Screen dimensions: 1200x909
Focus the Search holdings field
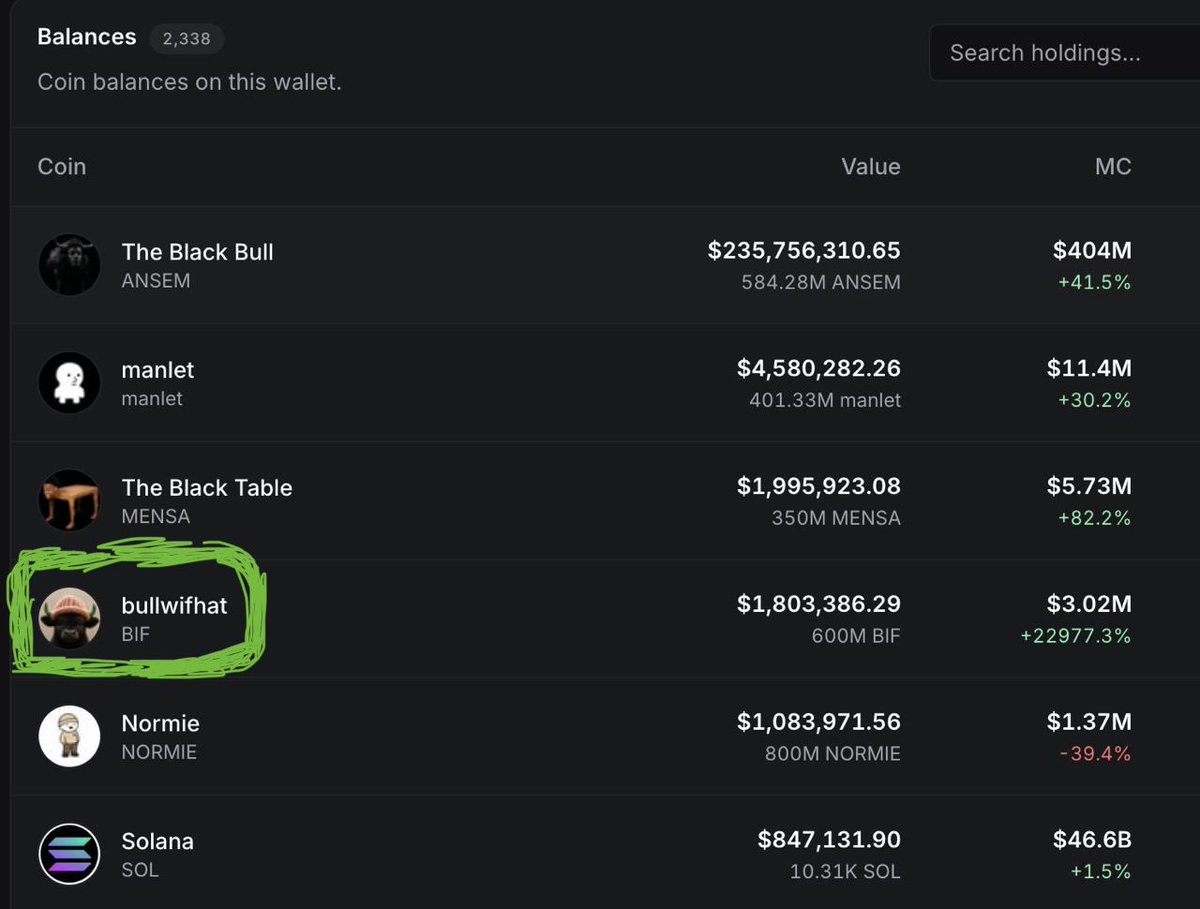tap(1064, 53)
